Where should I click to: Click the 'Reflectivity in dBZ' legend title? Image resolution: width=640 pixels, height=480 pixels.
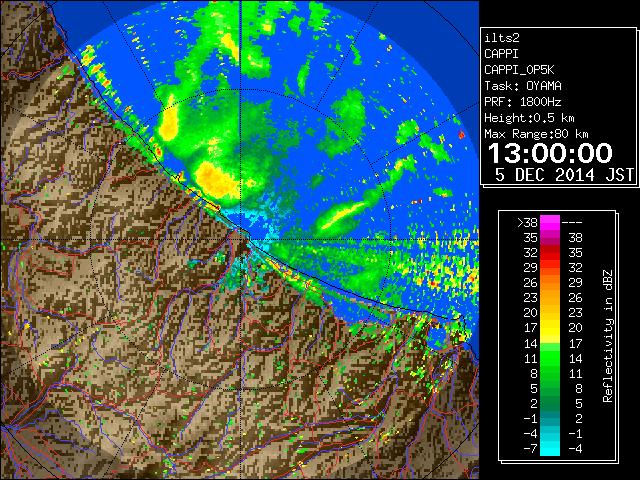point(607,336)
